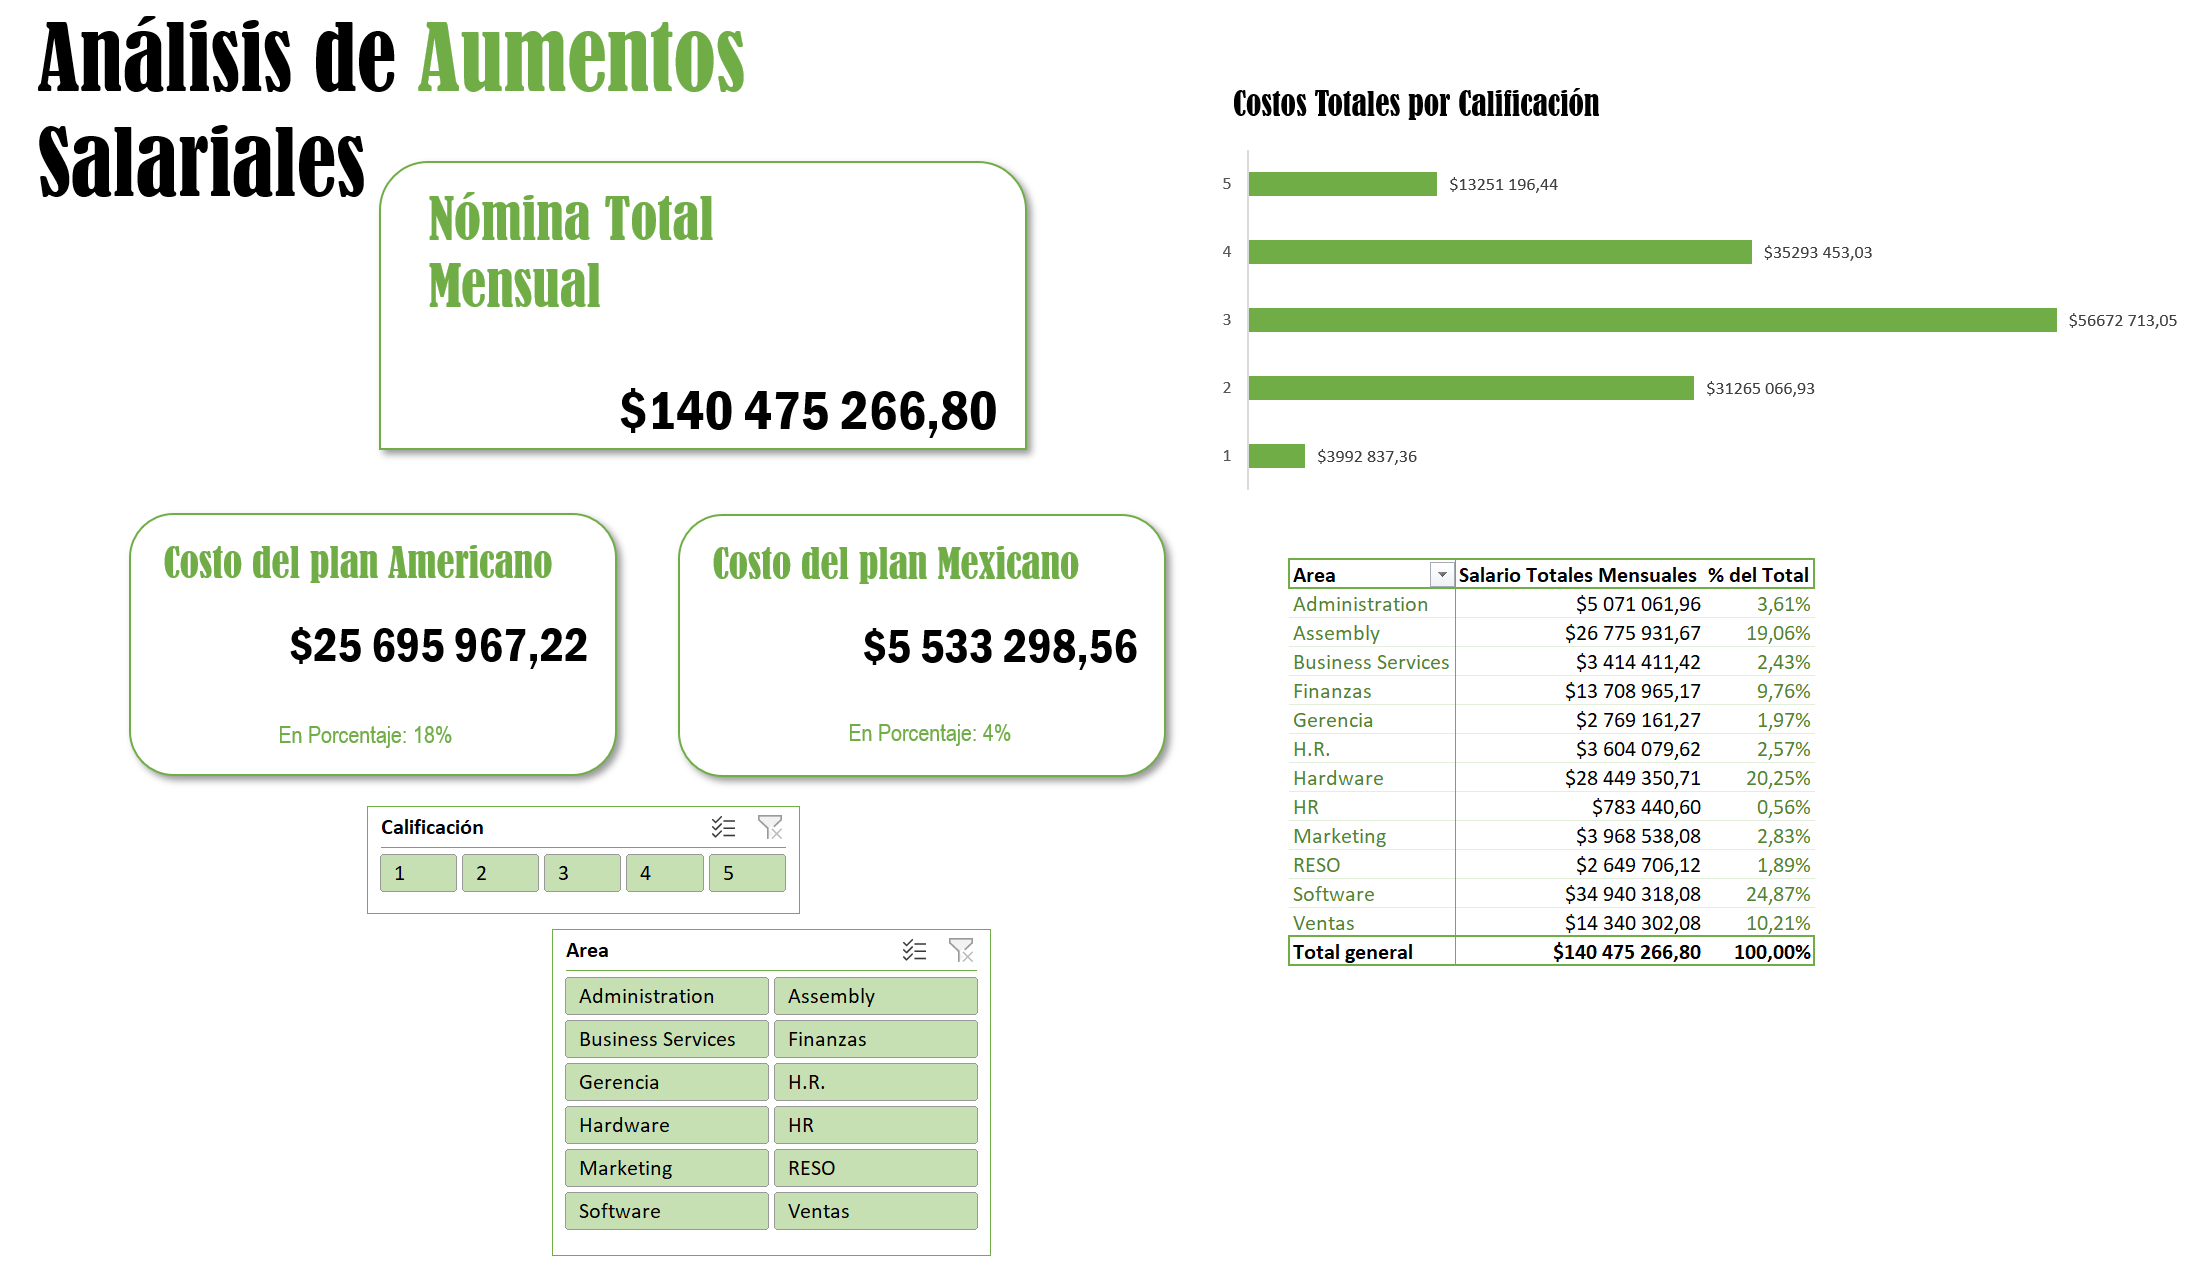Select Administration in the Area slicer

pos(666,995)
